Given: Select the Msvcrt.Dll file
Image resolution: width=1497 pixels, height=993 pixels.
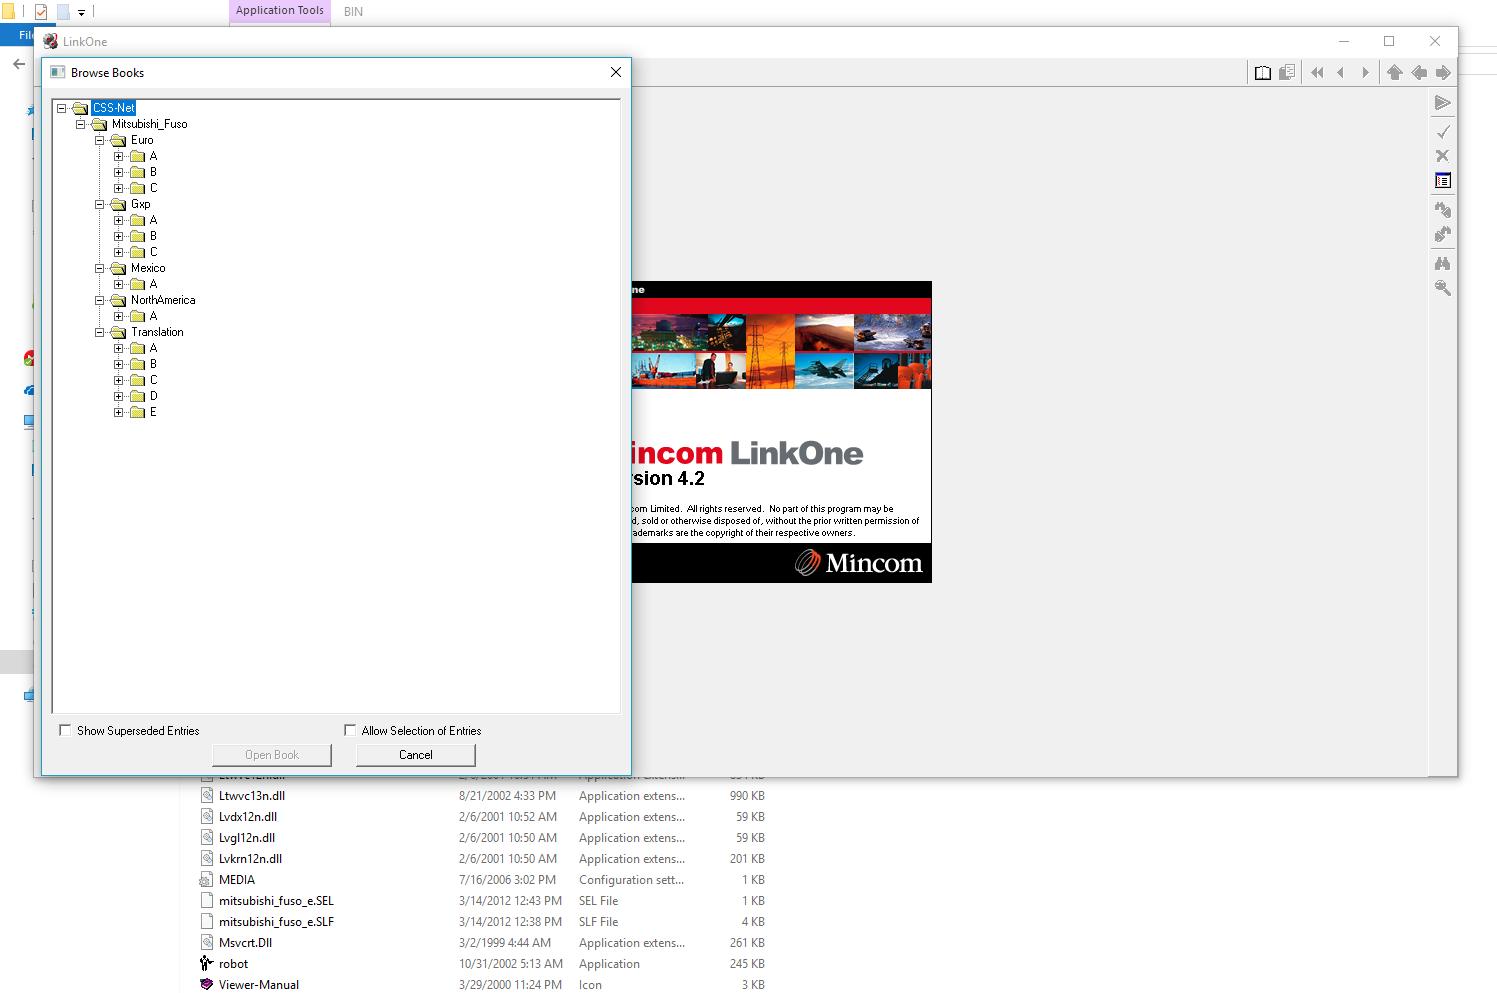Looking at the screenshot, I should coord(245,943).
